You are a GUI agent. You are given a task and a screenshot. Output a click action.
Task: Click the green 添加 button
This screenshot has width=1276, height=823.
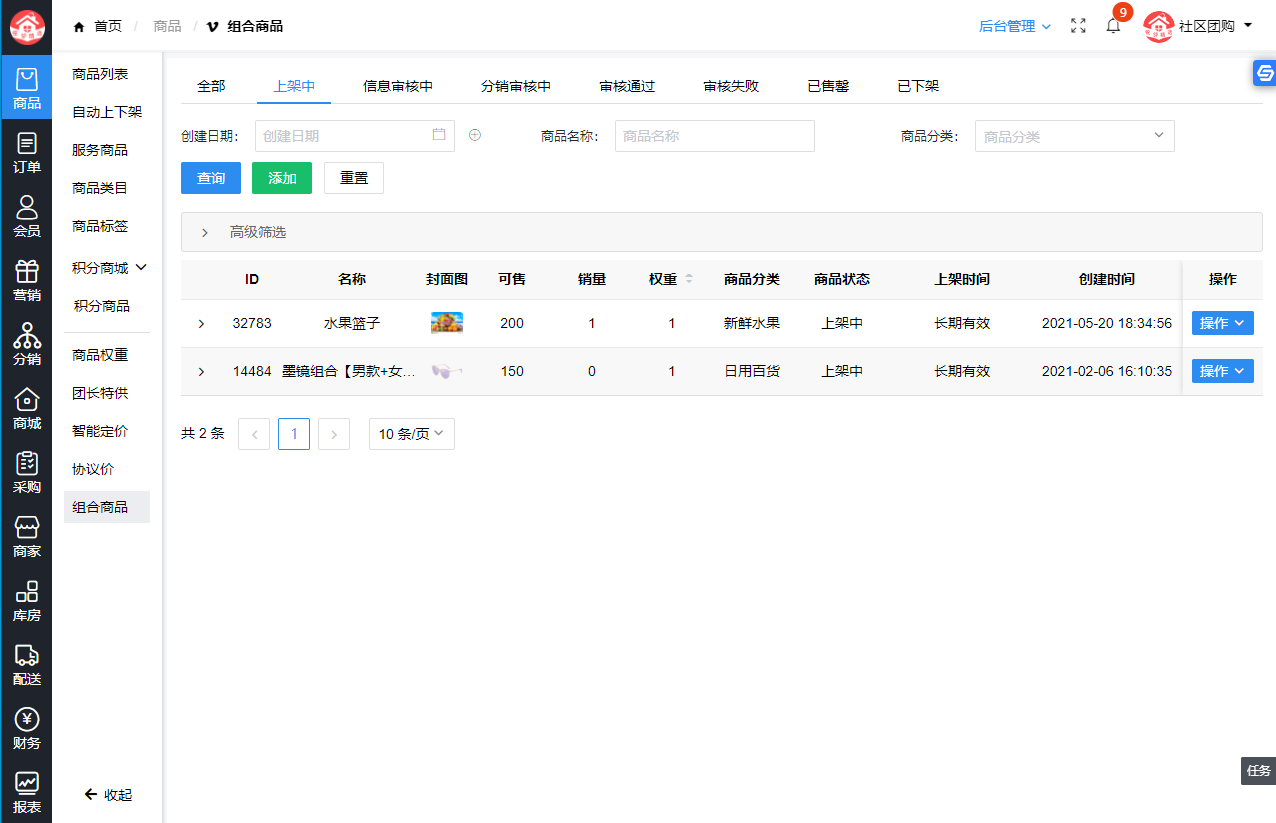(x=282, y=178)
